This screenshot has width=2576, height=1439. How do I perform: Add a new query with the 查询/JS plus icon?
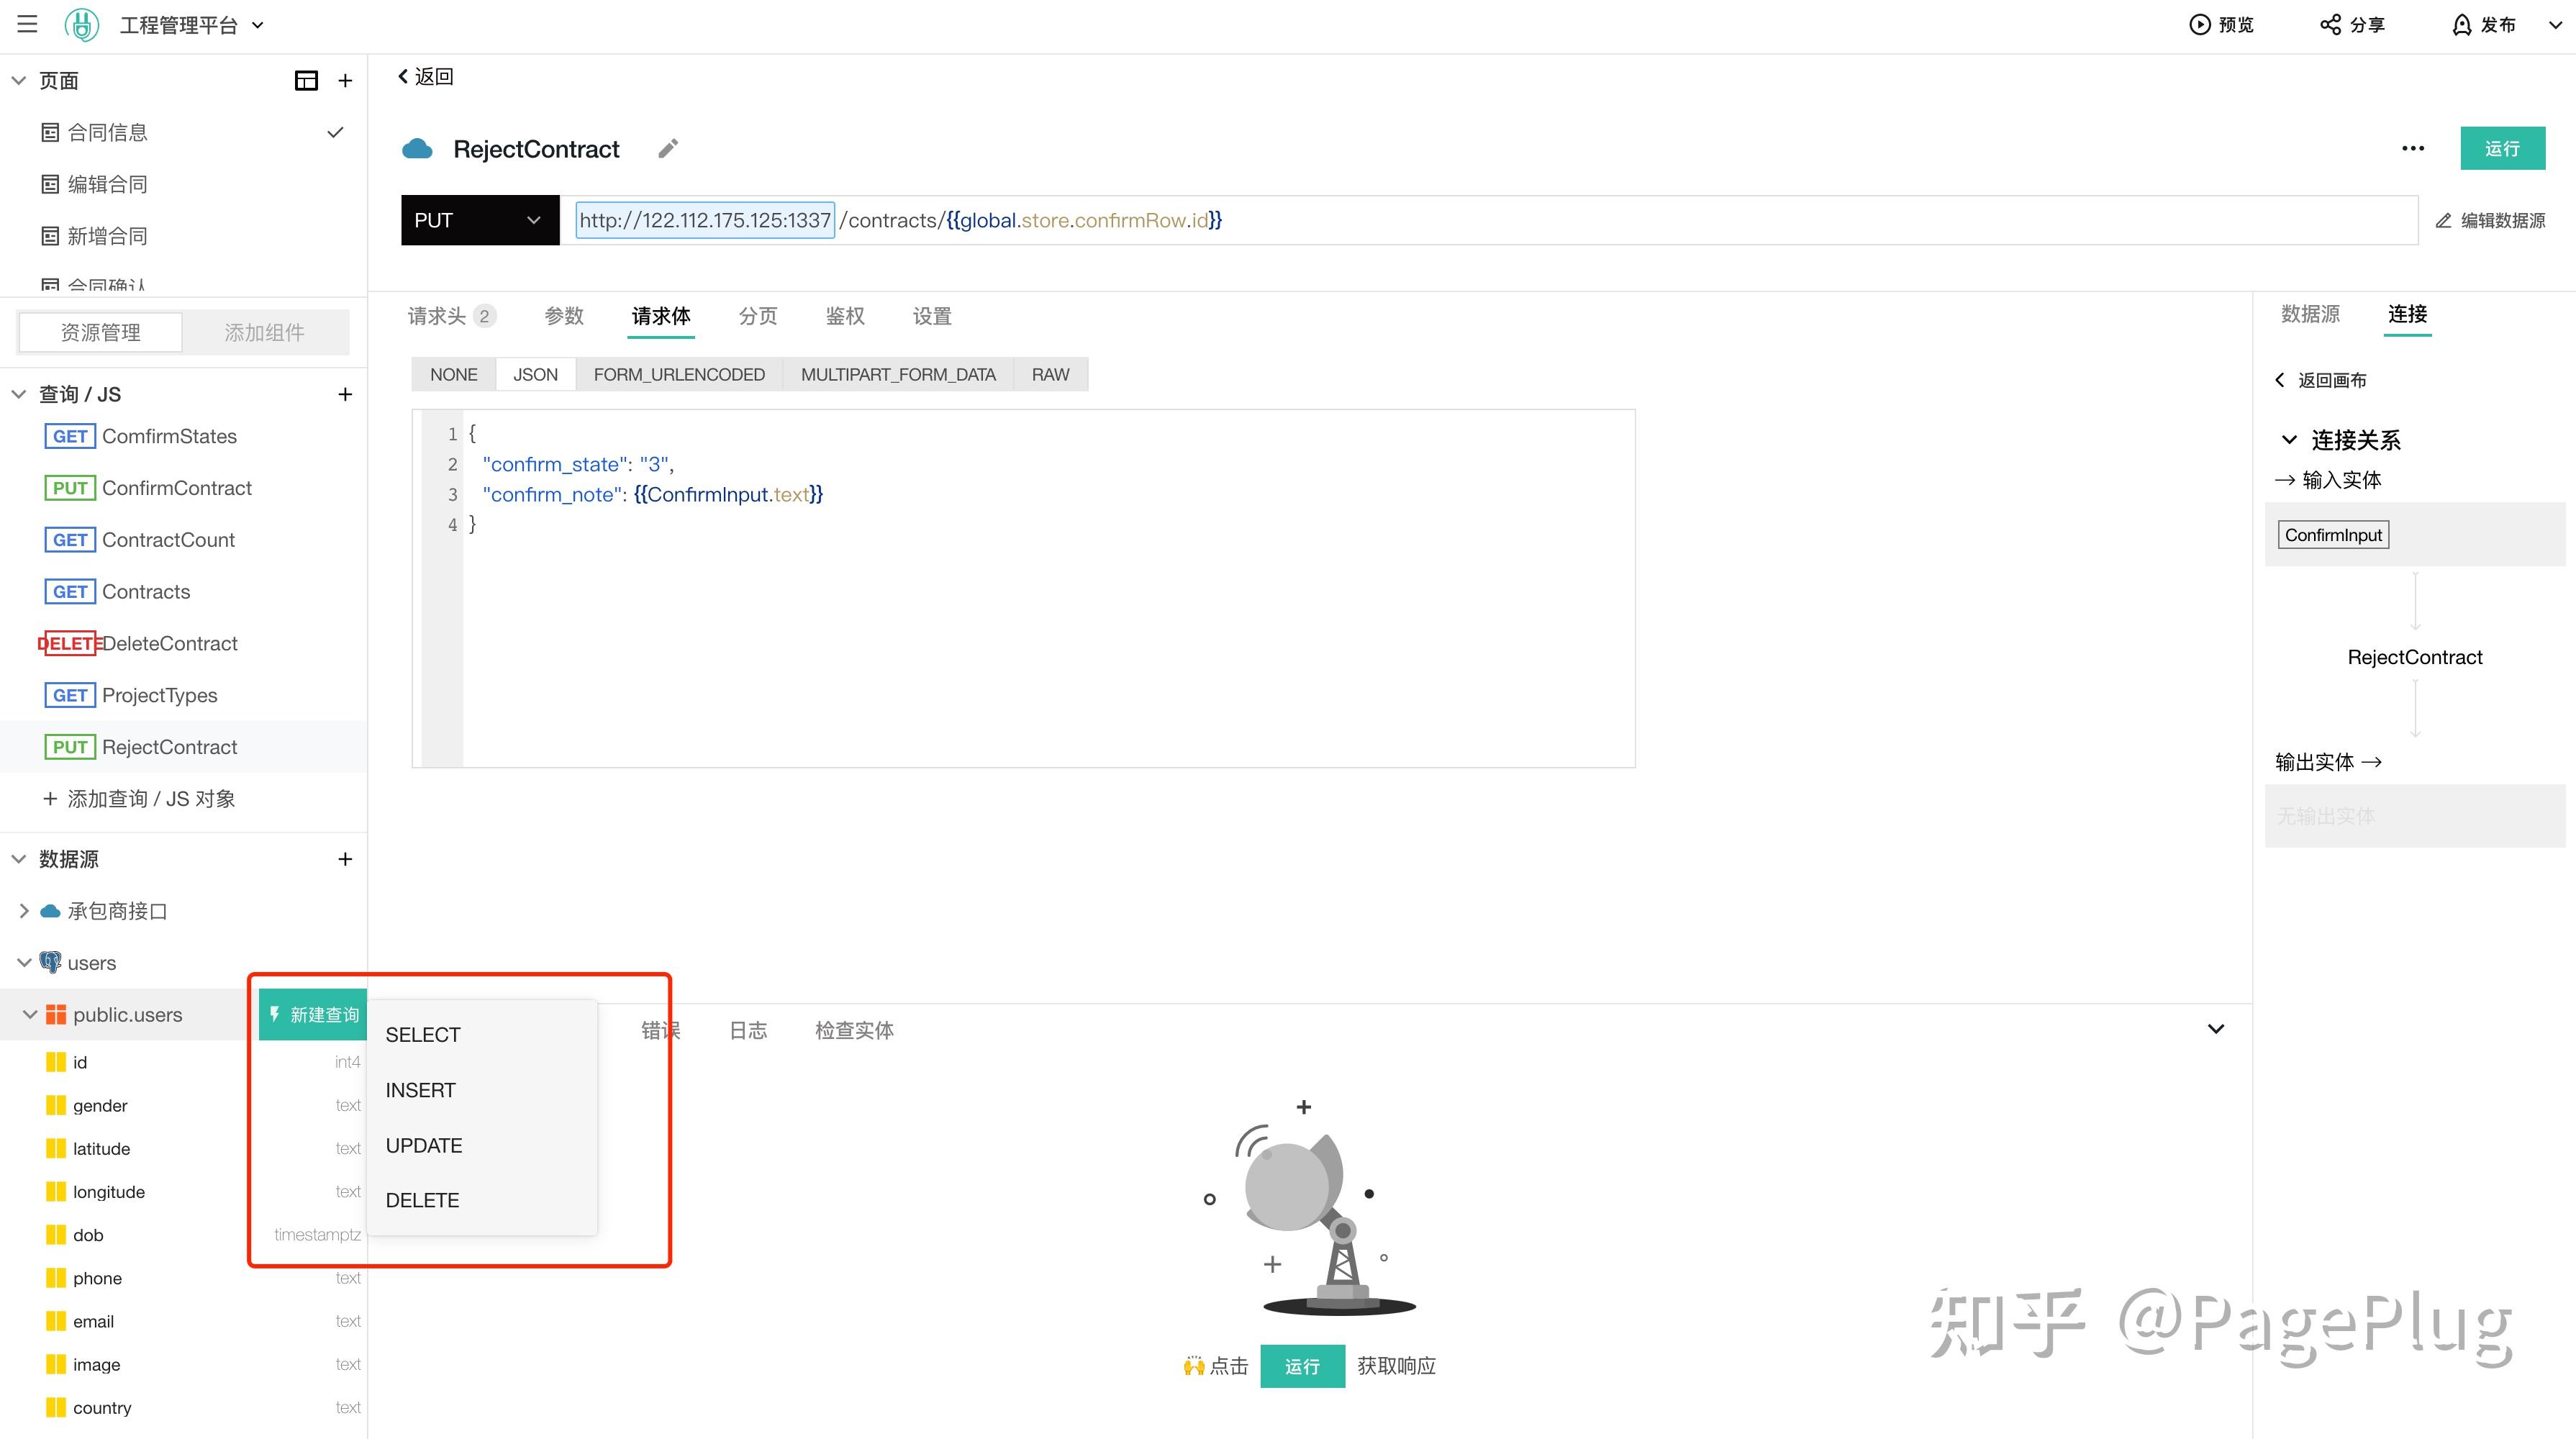click(345, 394)
